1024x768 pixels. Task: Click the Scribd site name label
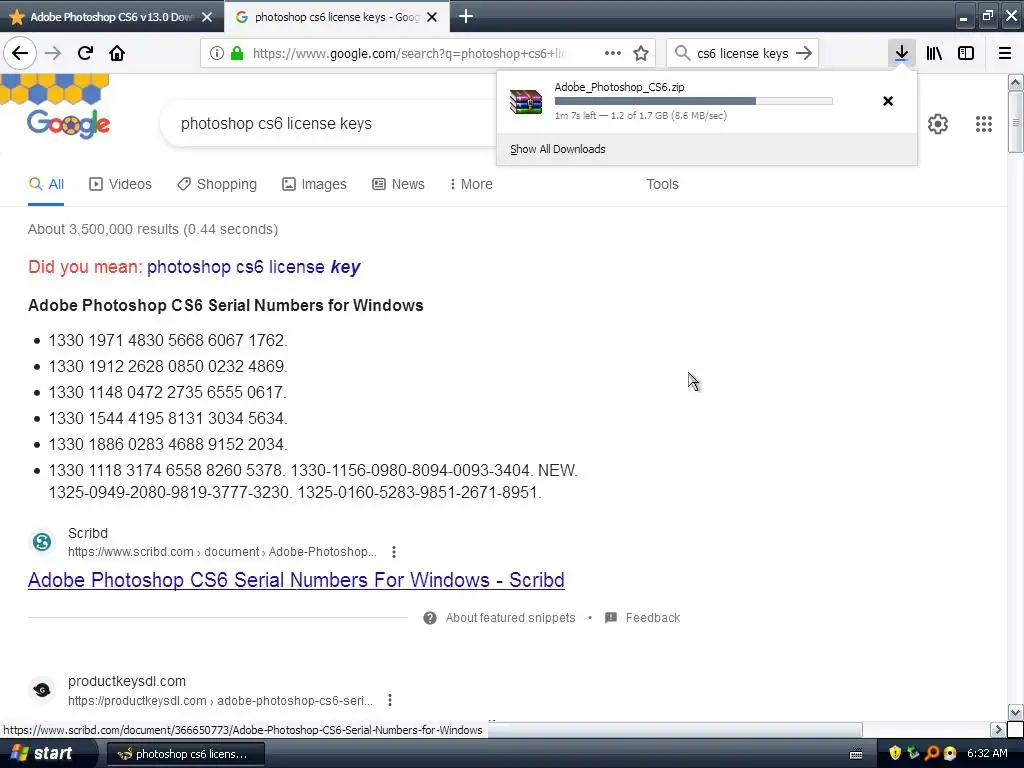88,533
